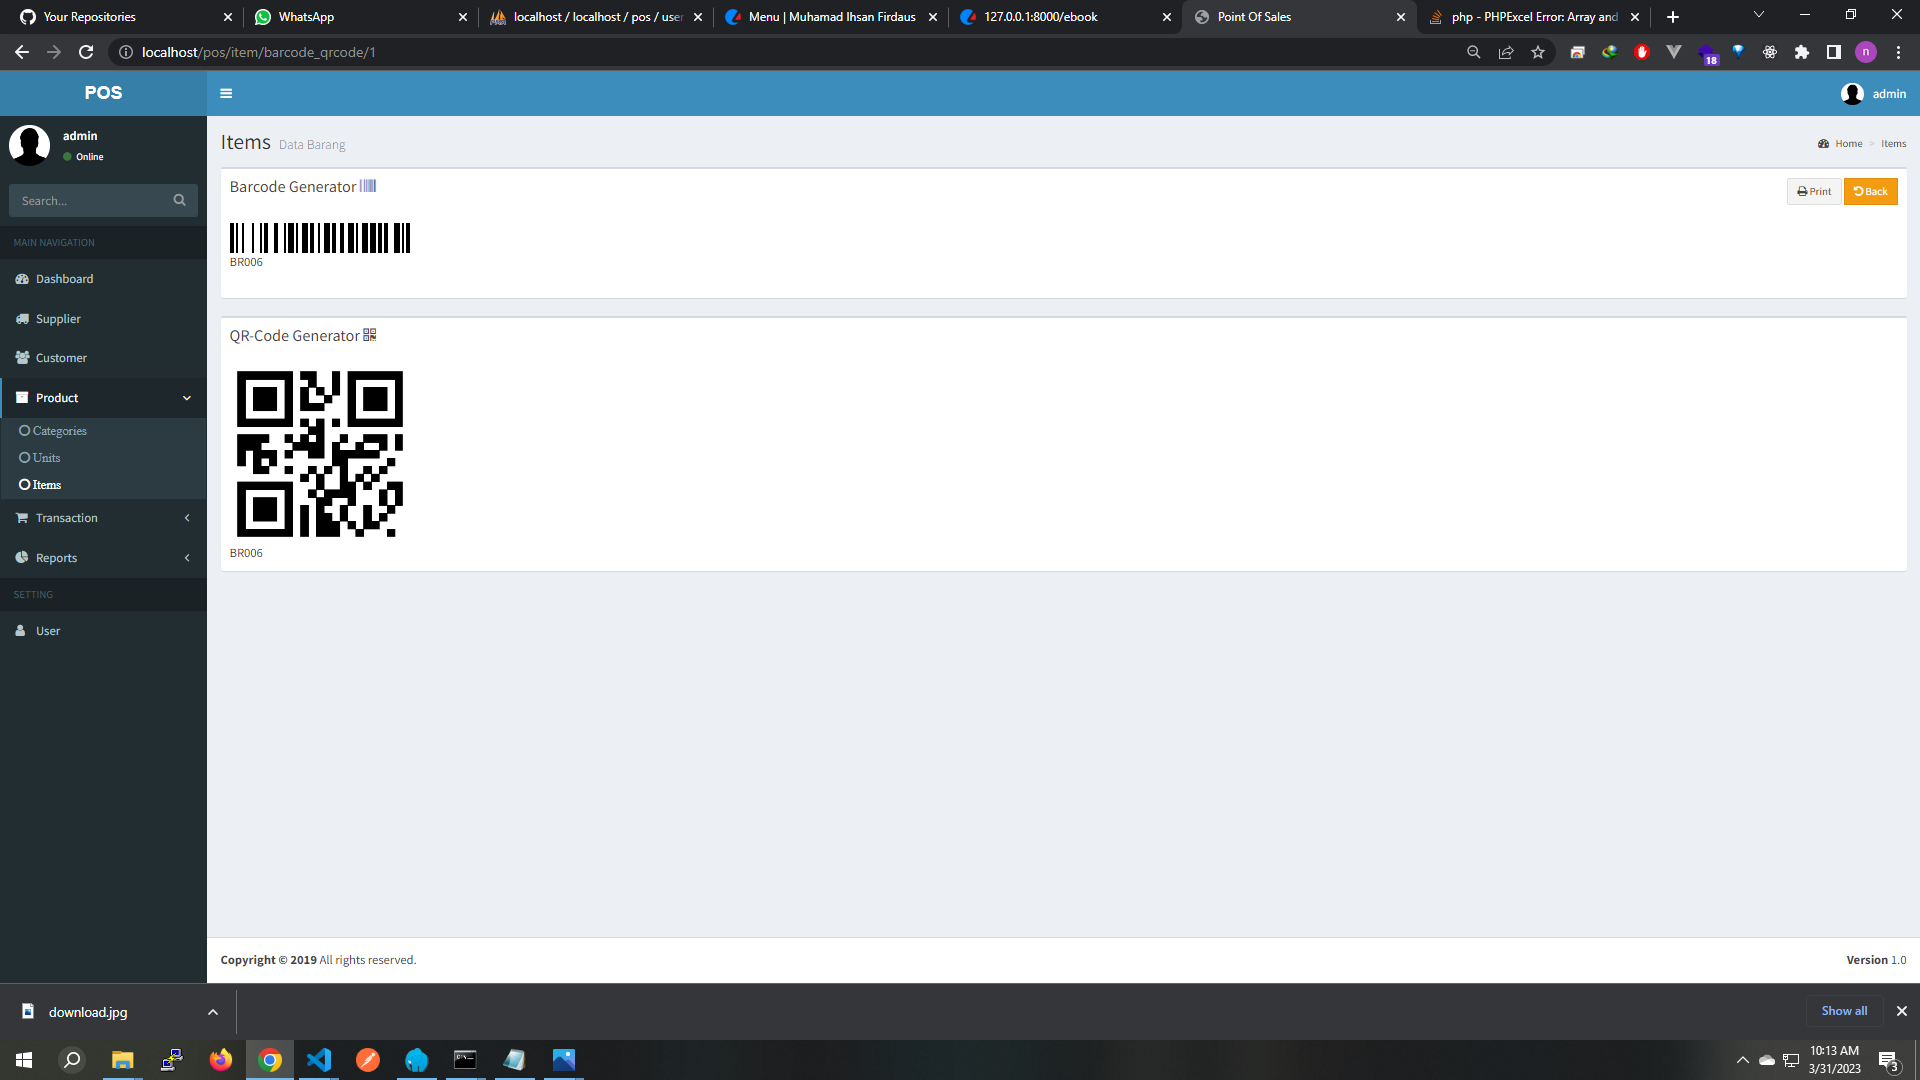The width and height of the screenshot is (1920, 1080).
Task: Open Windows taskbar search
Action: (72, 1060)
